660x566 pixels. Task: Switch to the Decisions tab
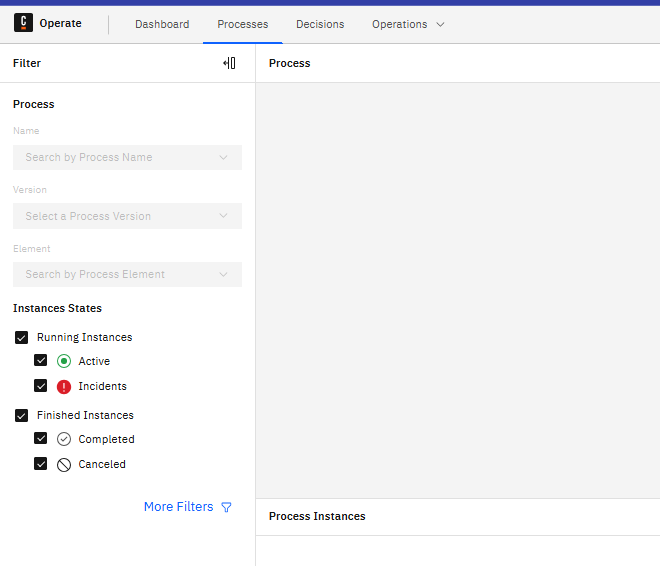pos(320,24)
